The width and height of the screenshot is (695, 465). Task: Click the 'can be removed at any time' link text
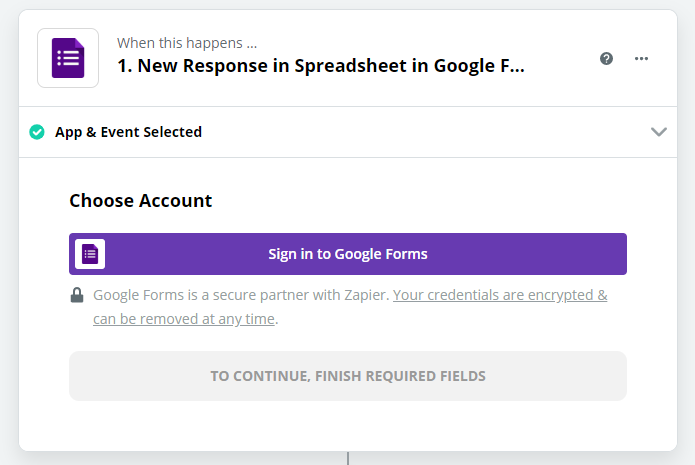(184, 319)
